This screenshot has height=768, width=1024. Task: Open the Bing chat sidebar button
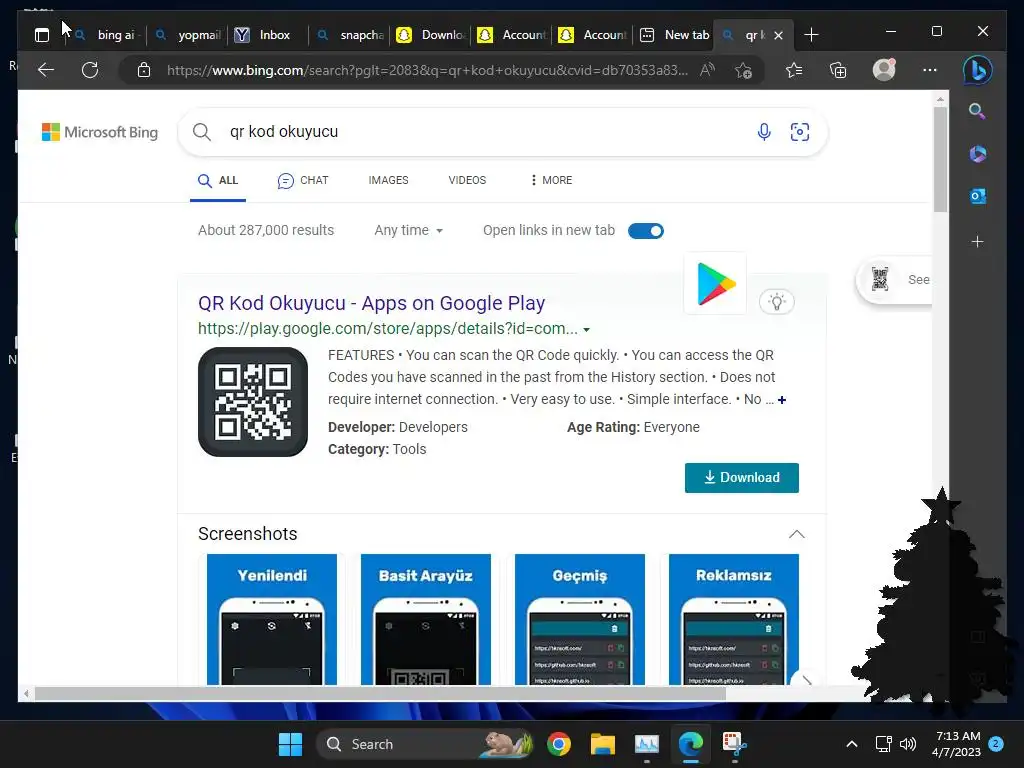tap(978, 70)
